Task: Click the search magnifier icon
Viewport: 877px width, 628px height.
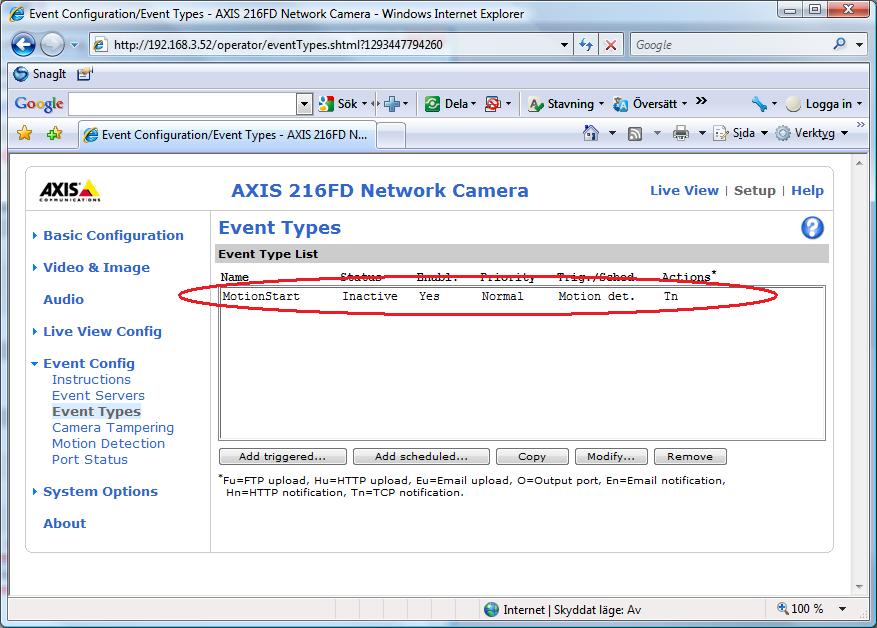Action: click(840, 44)
